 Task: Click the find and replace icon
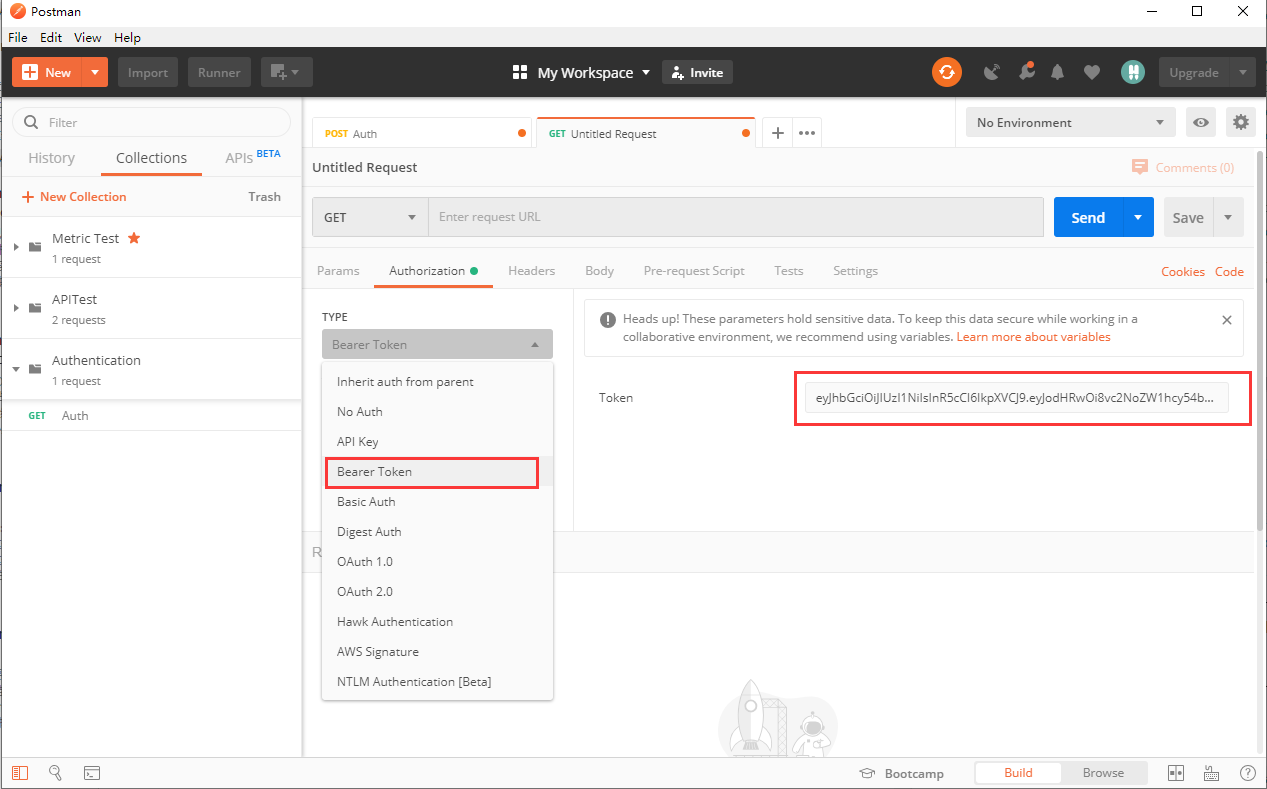point(55,773)
